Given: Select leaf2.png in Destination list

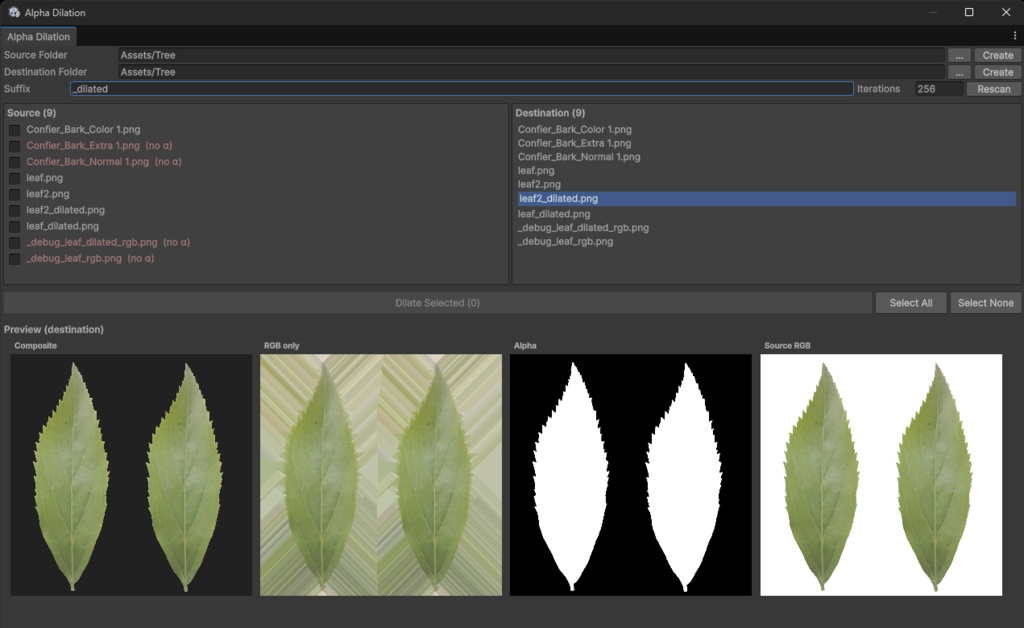Looking at the screenshot, I should tap(539, 184).
